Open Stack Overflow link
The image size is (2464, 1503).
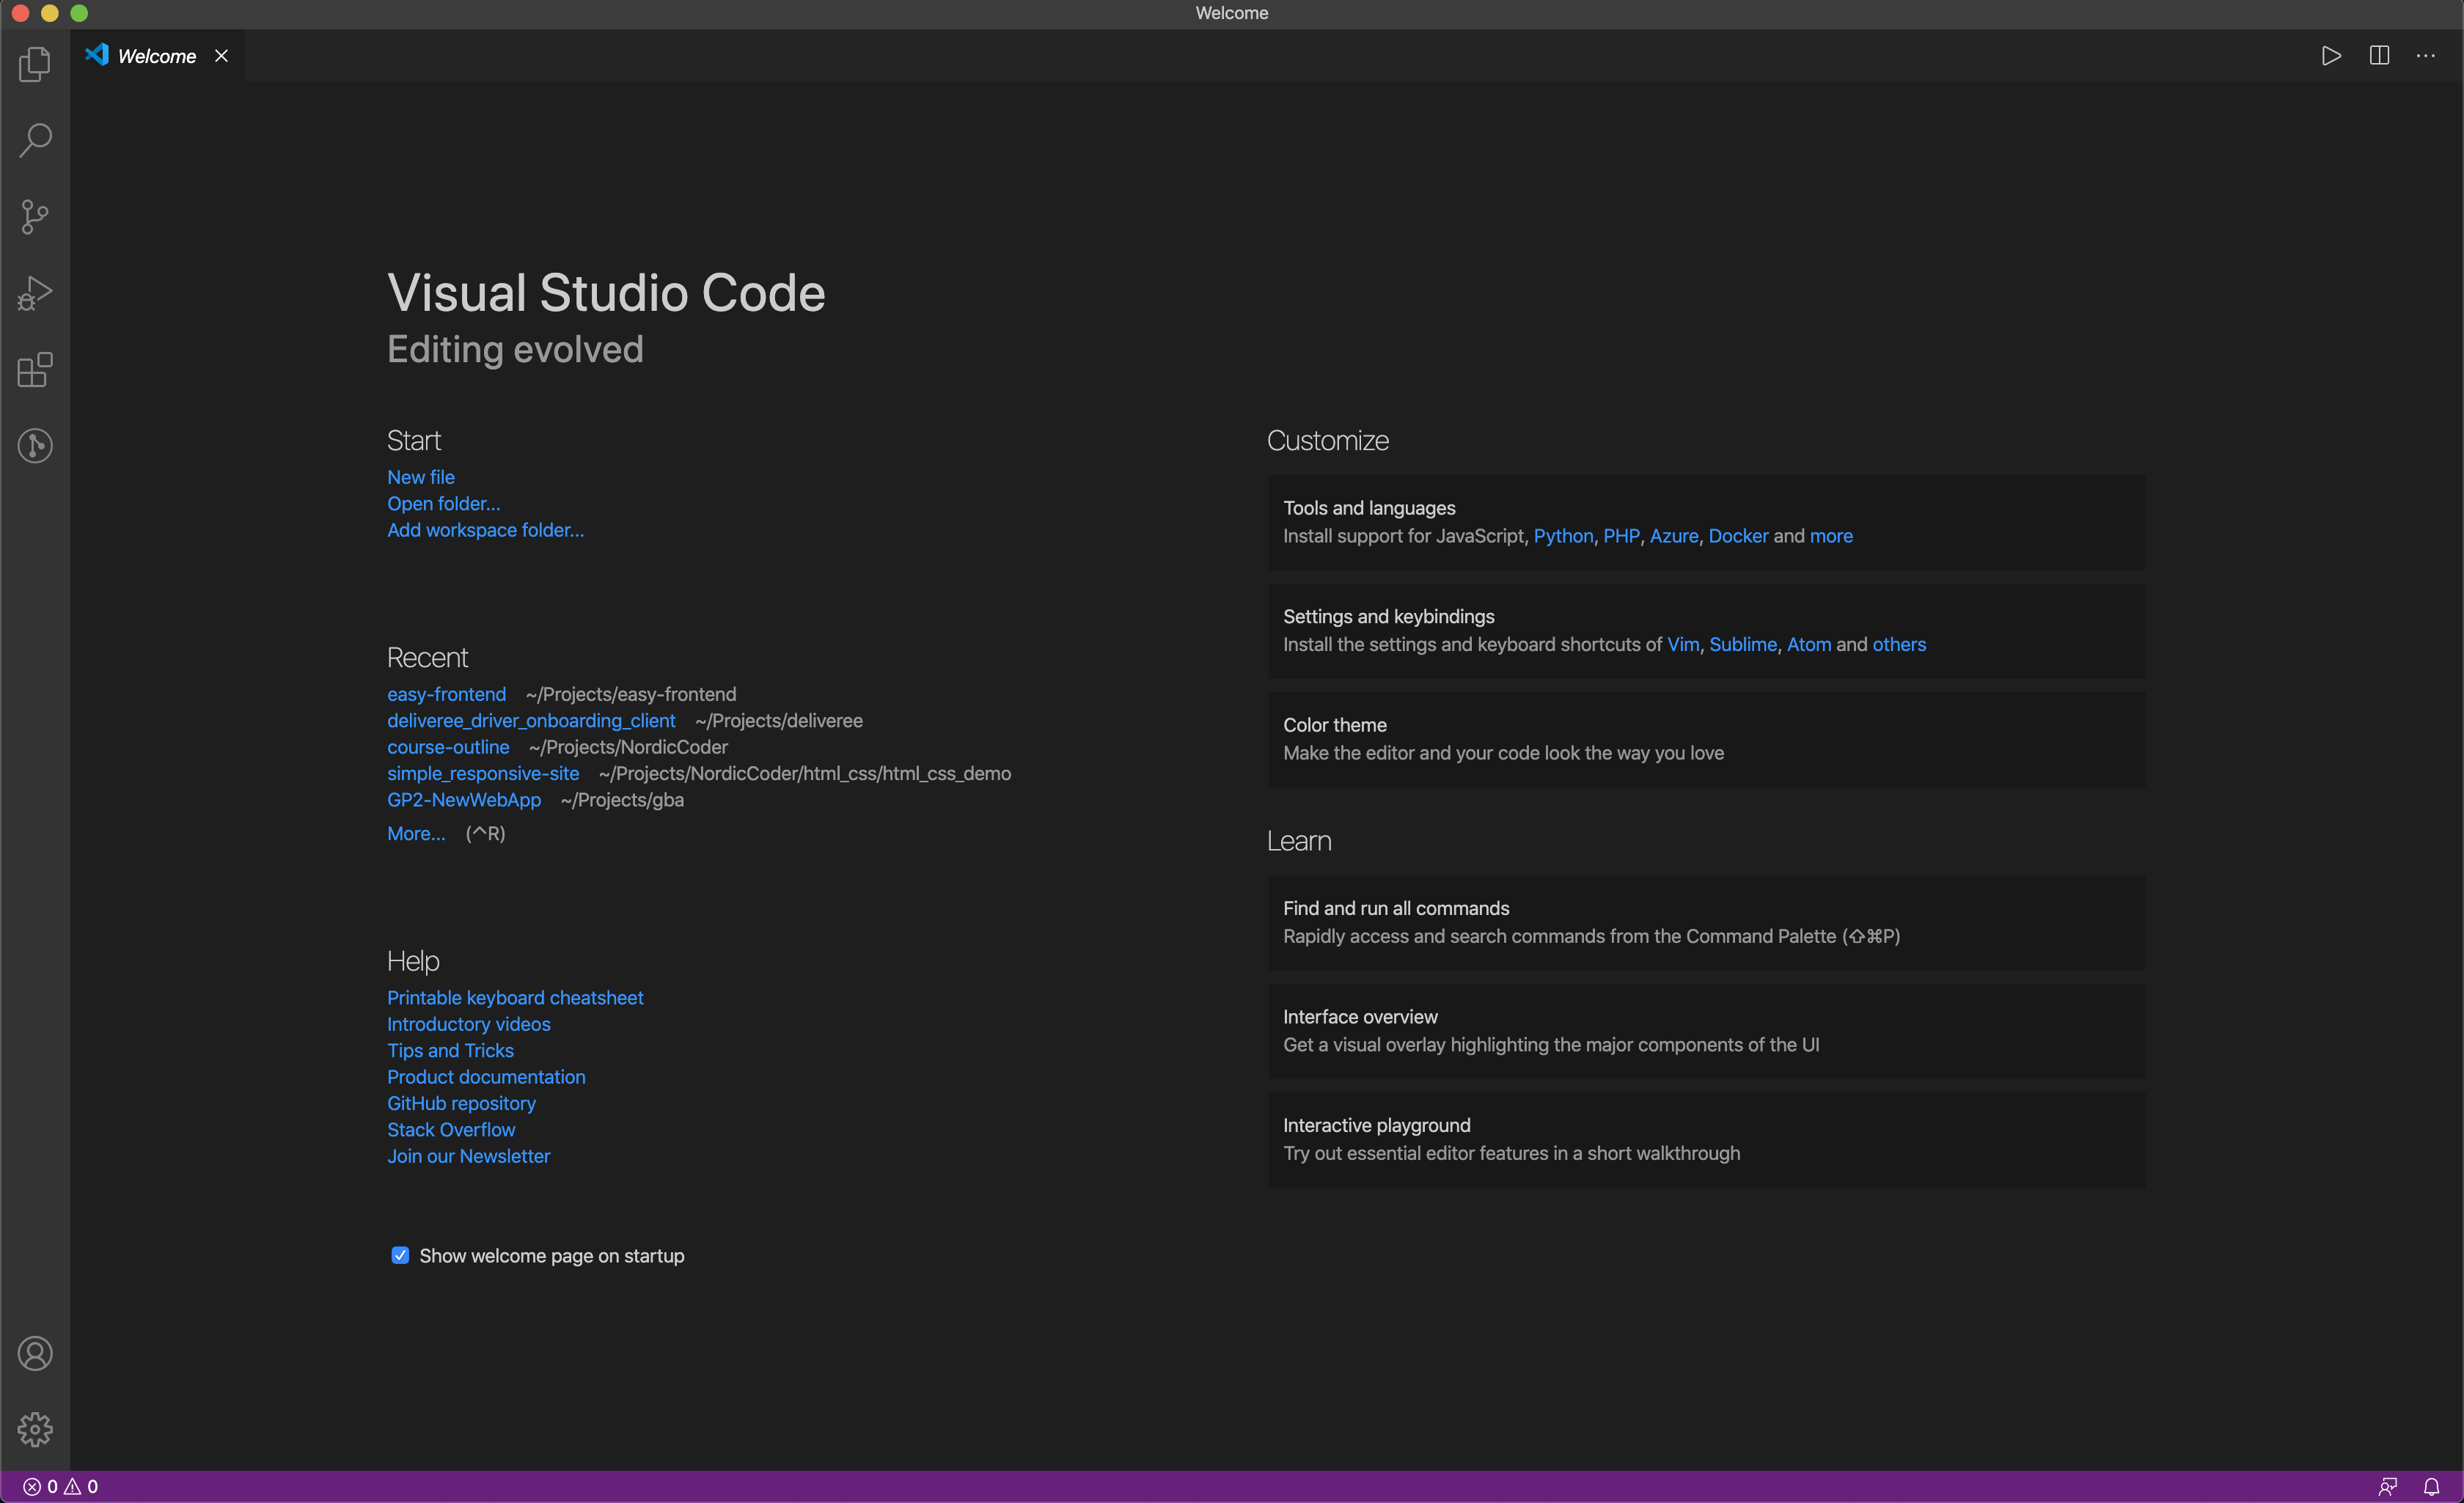click(x=452, y=1129)
